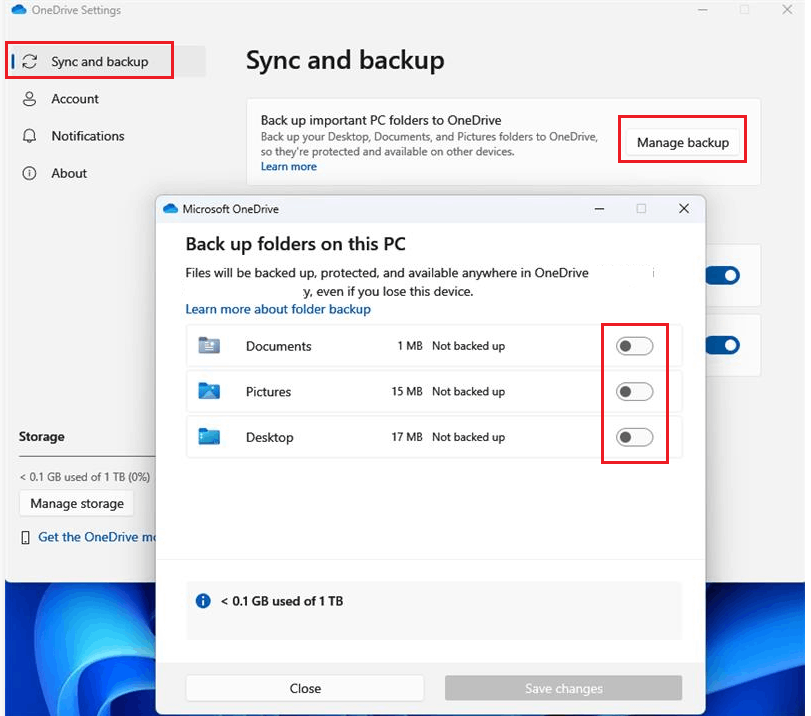
Task: Click the Sync and backup arrows icon
Action: [x=29, y=62]
